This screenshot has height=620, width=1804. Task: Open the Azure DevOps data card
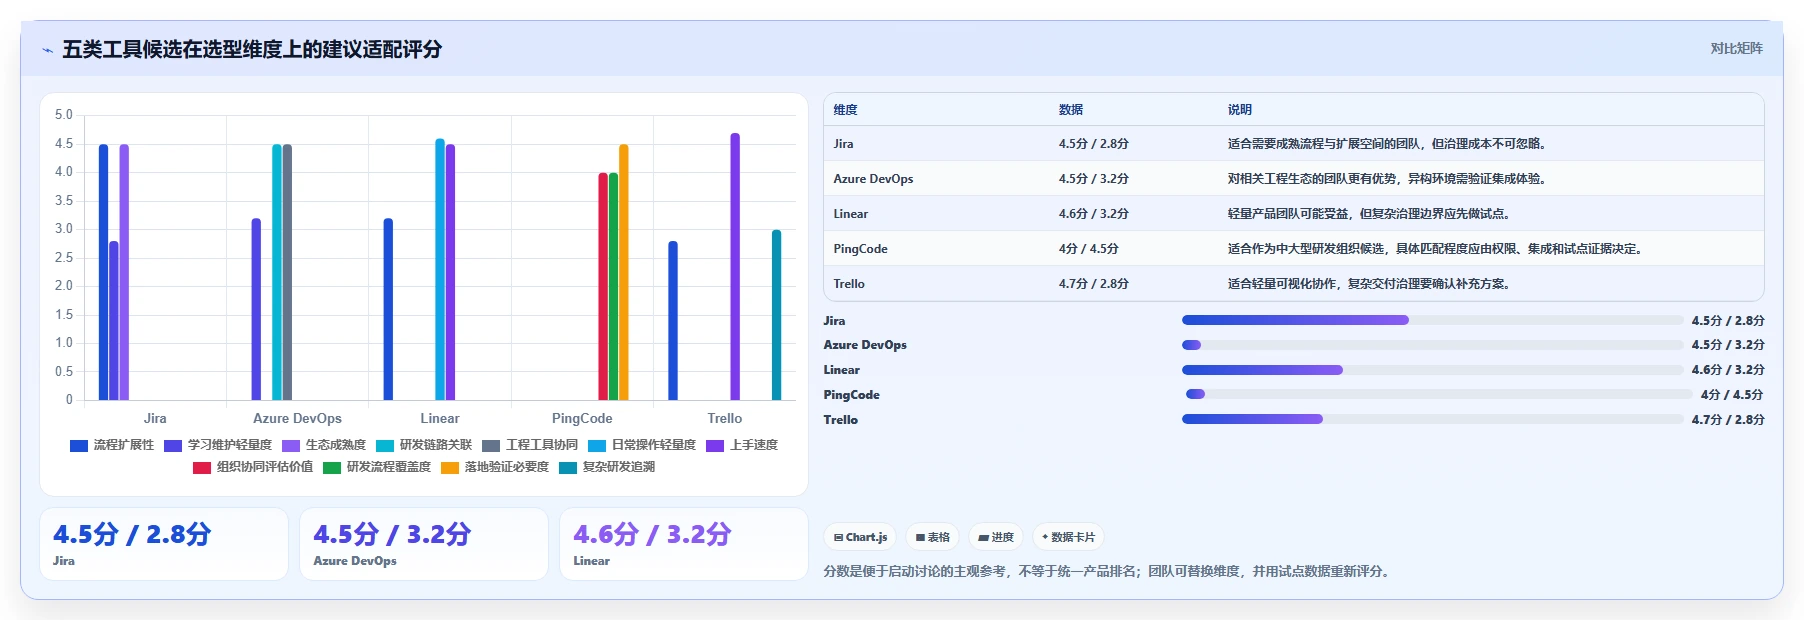pos(424,544)
